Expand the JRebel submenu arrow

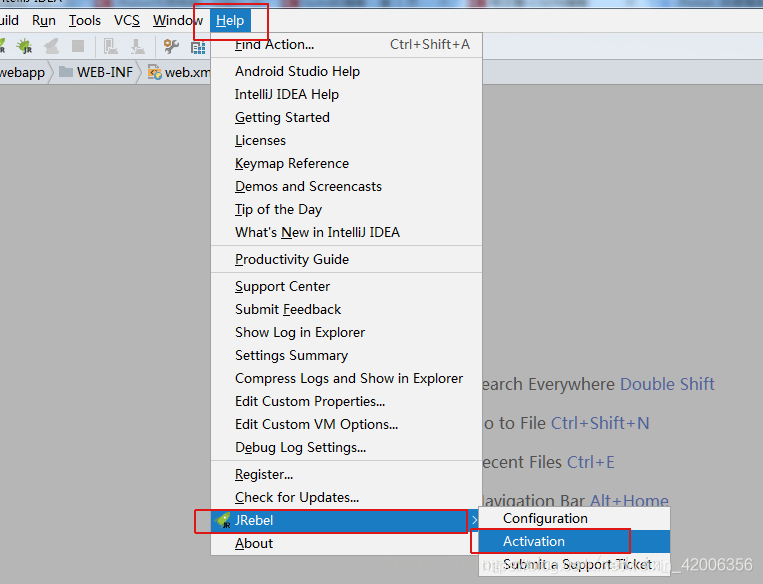pyautogui.click(x=474, y=521)
